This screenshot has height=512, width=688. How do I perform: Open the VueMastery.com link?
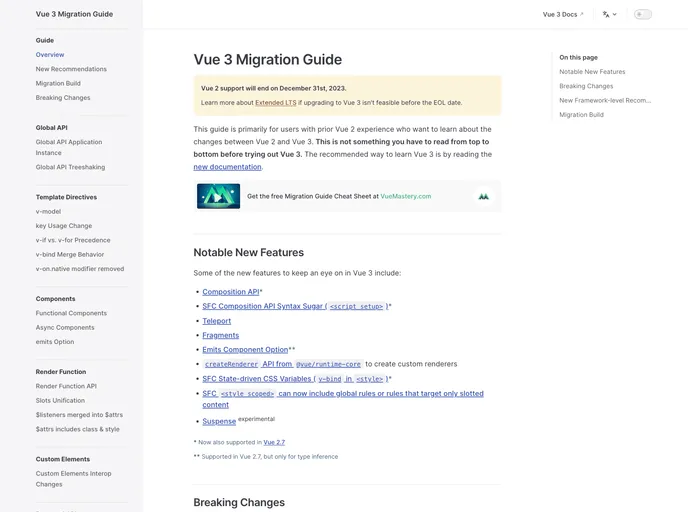[x=405, y=196]
